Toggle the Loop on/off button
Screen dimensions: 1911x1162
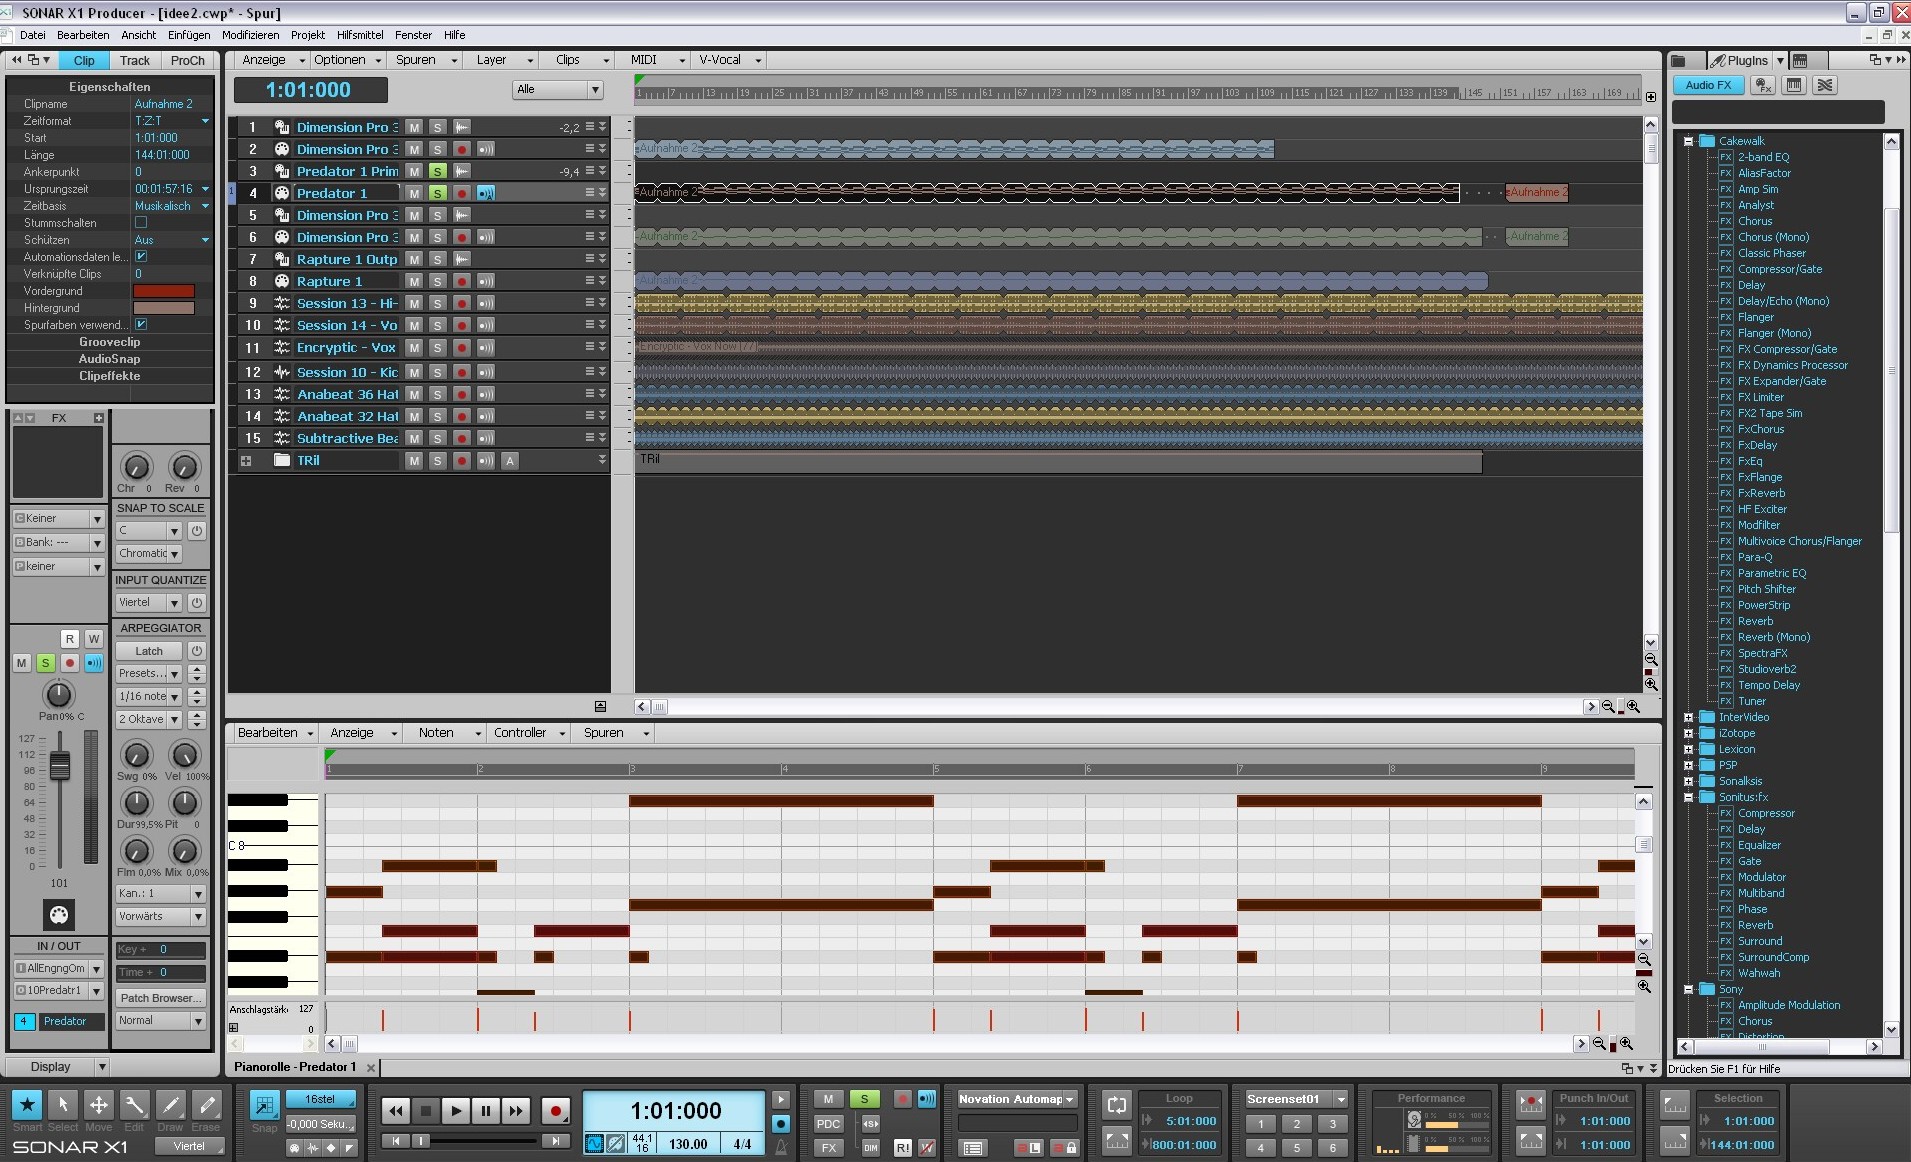pyautogui.click(x=1116, y=1105)
